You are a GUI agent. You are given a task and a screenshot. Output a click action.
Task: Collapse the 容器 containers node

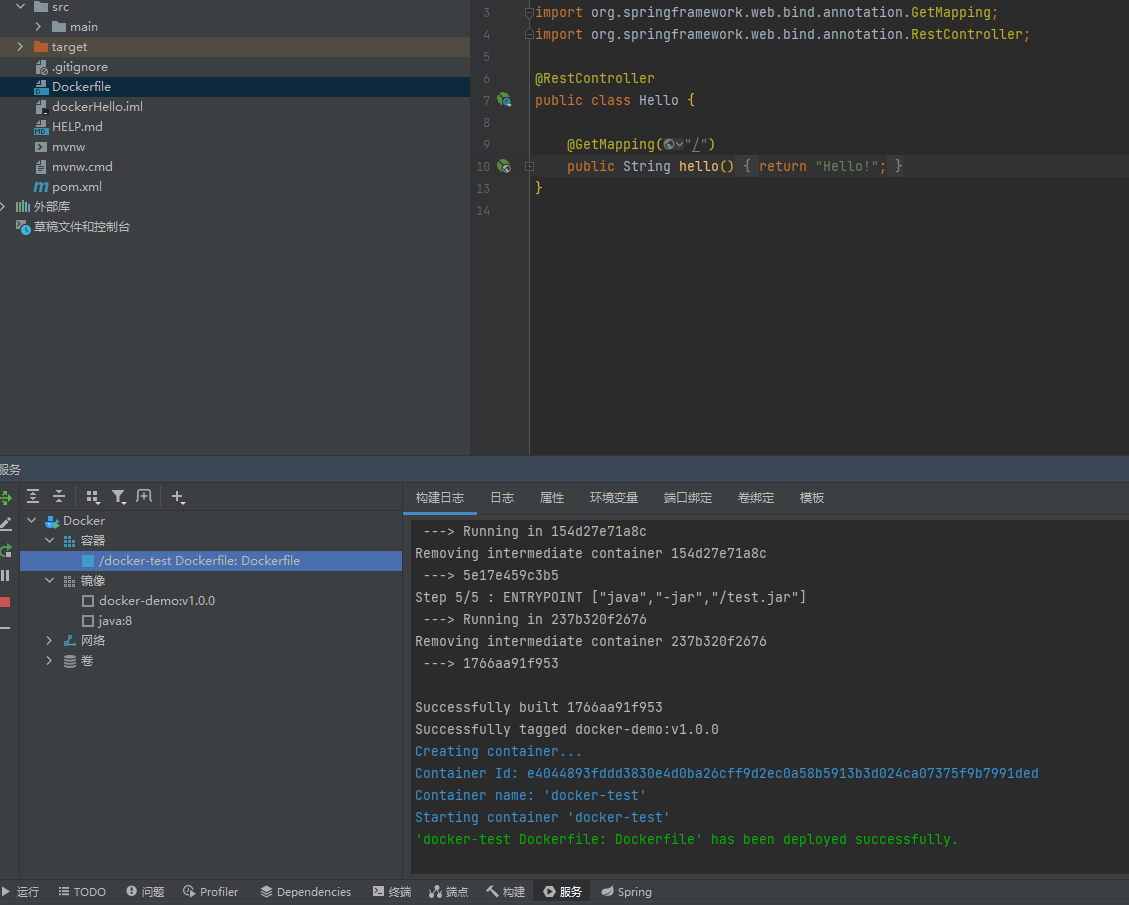pos(50,540)
